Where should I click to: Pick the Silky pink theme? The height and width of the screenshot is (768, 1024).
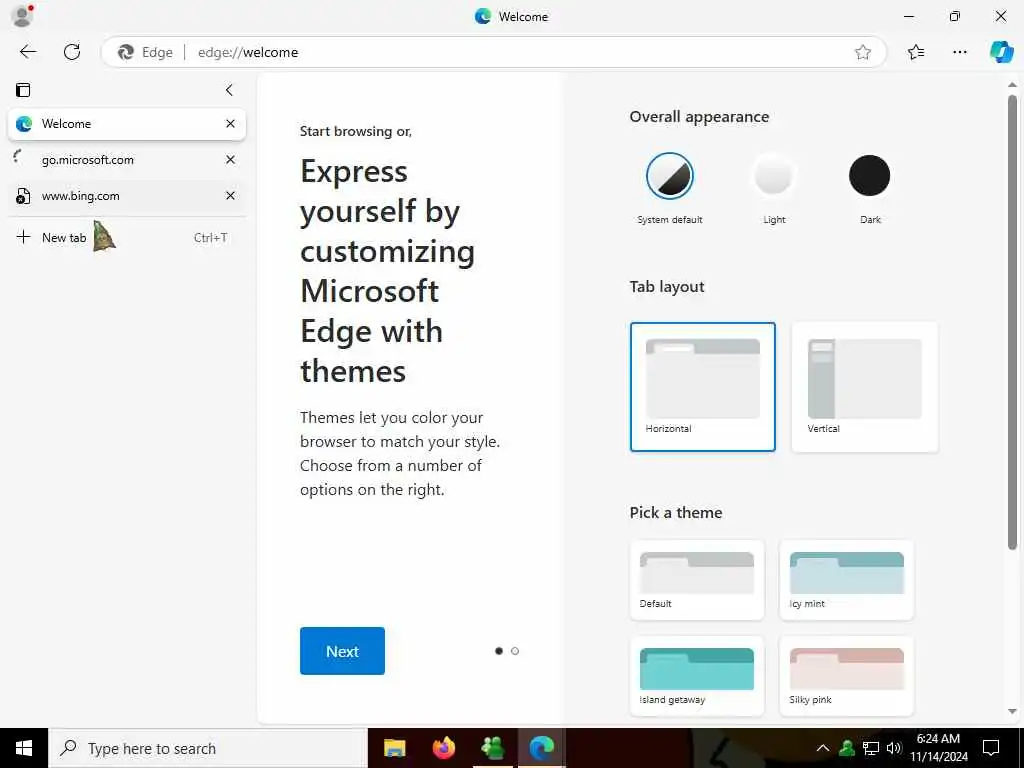click(846, 676)
